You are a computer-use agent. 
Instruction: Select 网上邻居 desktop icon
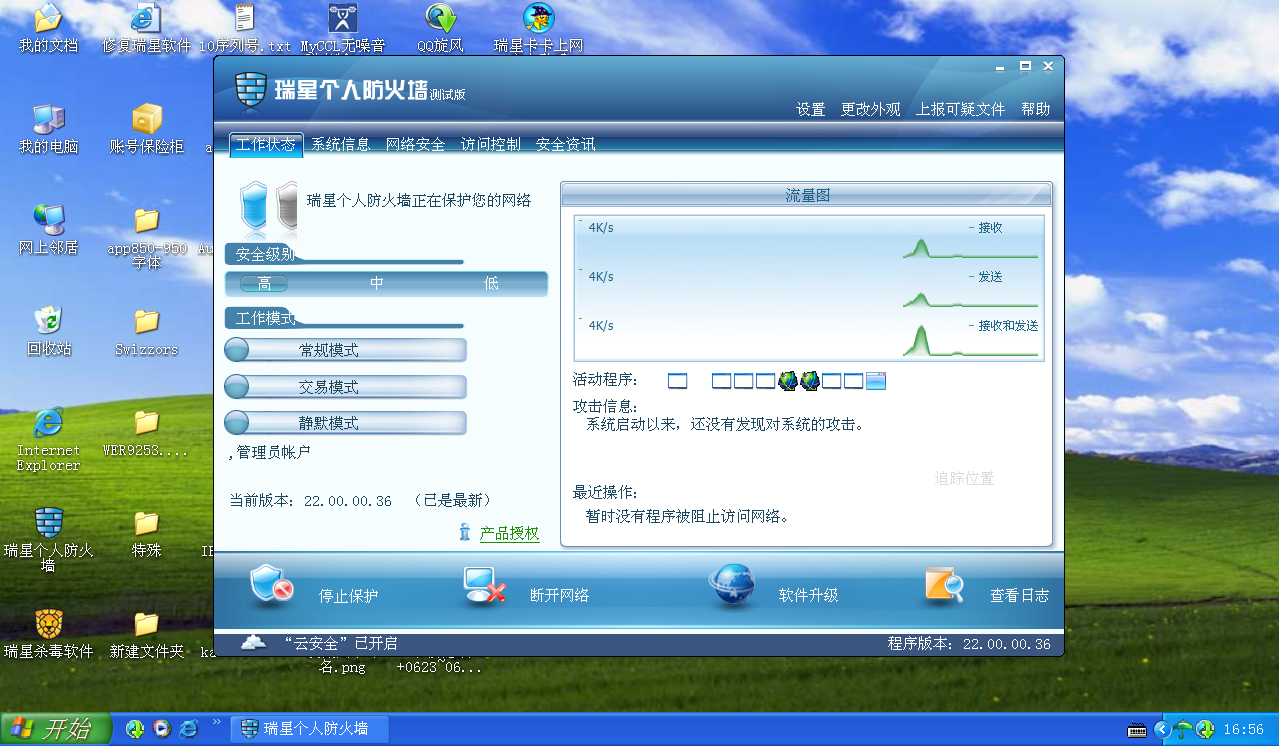48,230
